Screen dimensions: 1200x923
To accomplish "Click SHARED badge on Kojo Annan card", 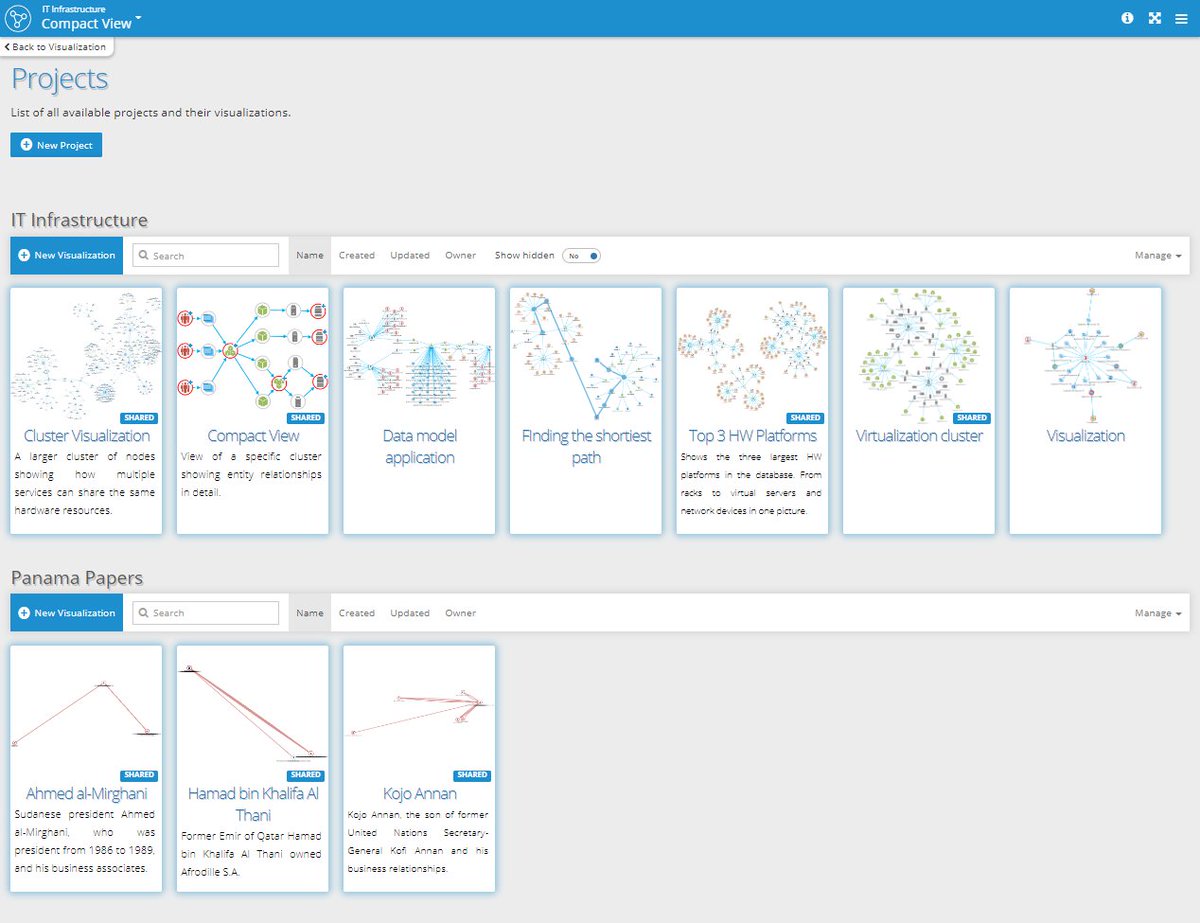I will coord(471,775).
